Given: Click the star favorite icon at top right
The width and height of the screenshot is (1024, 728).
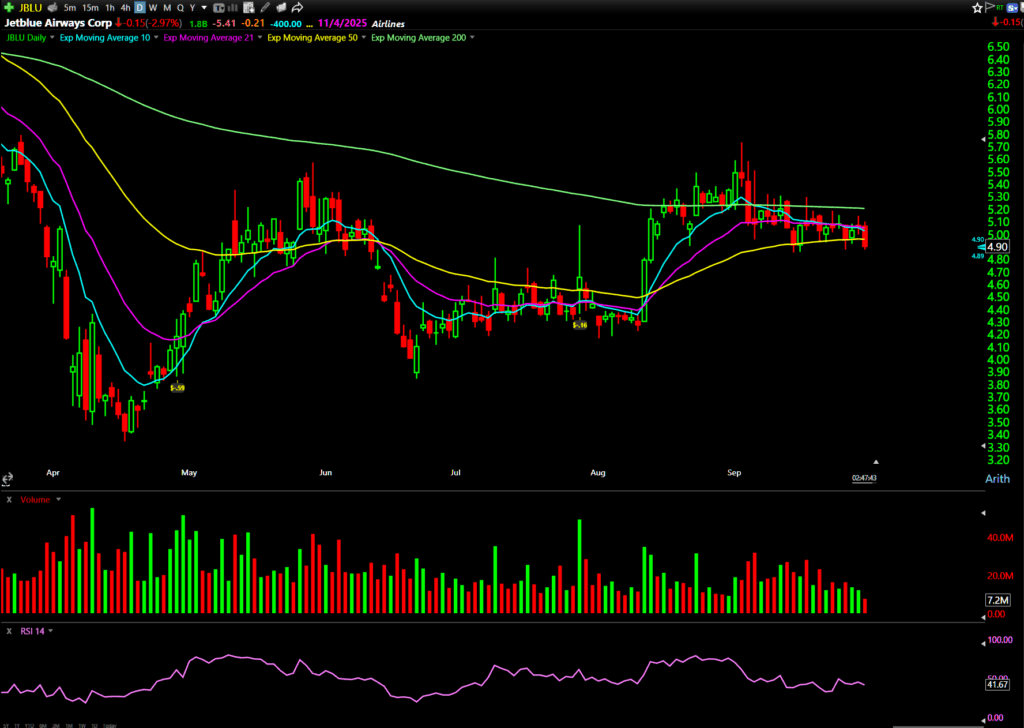Looking at the screenshot, I should click(977, 7).
